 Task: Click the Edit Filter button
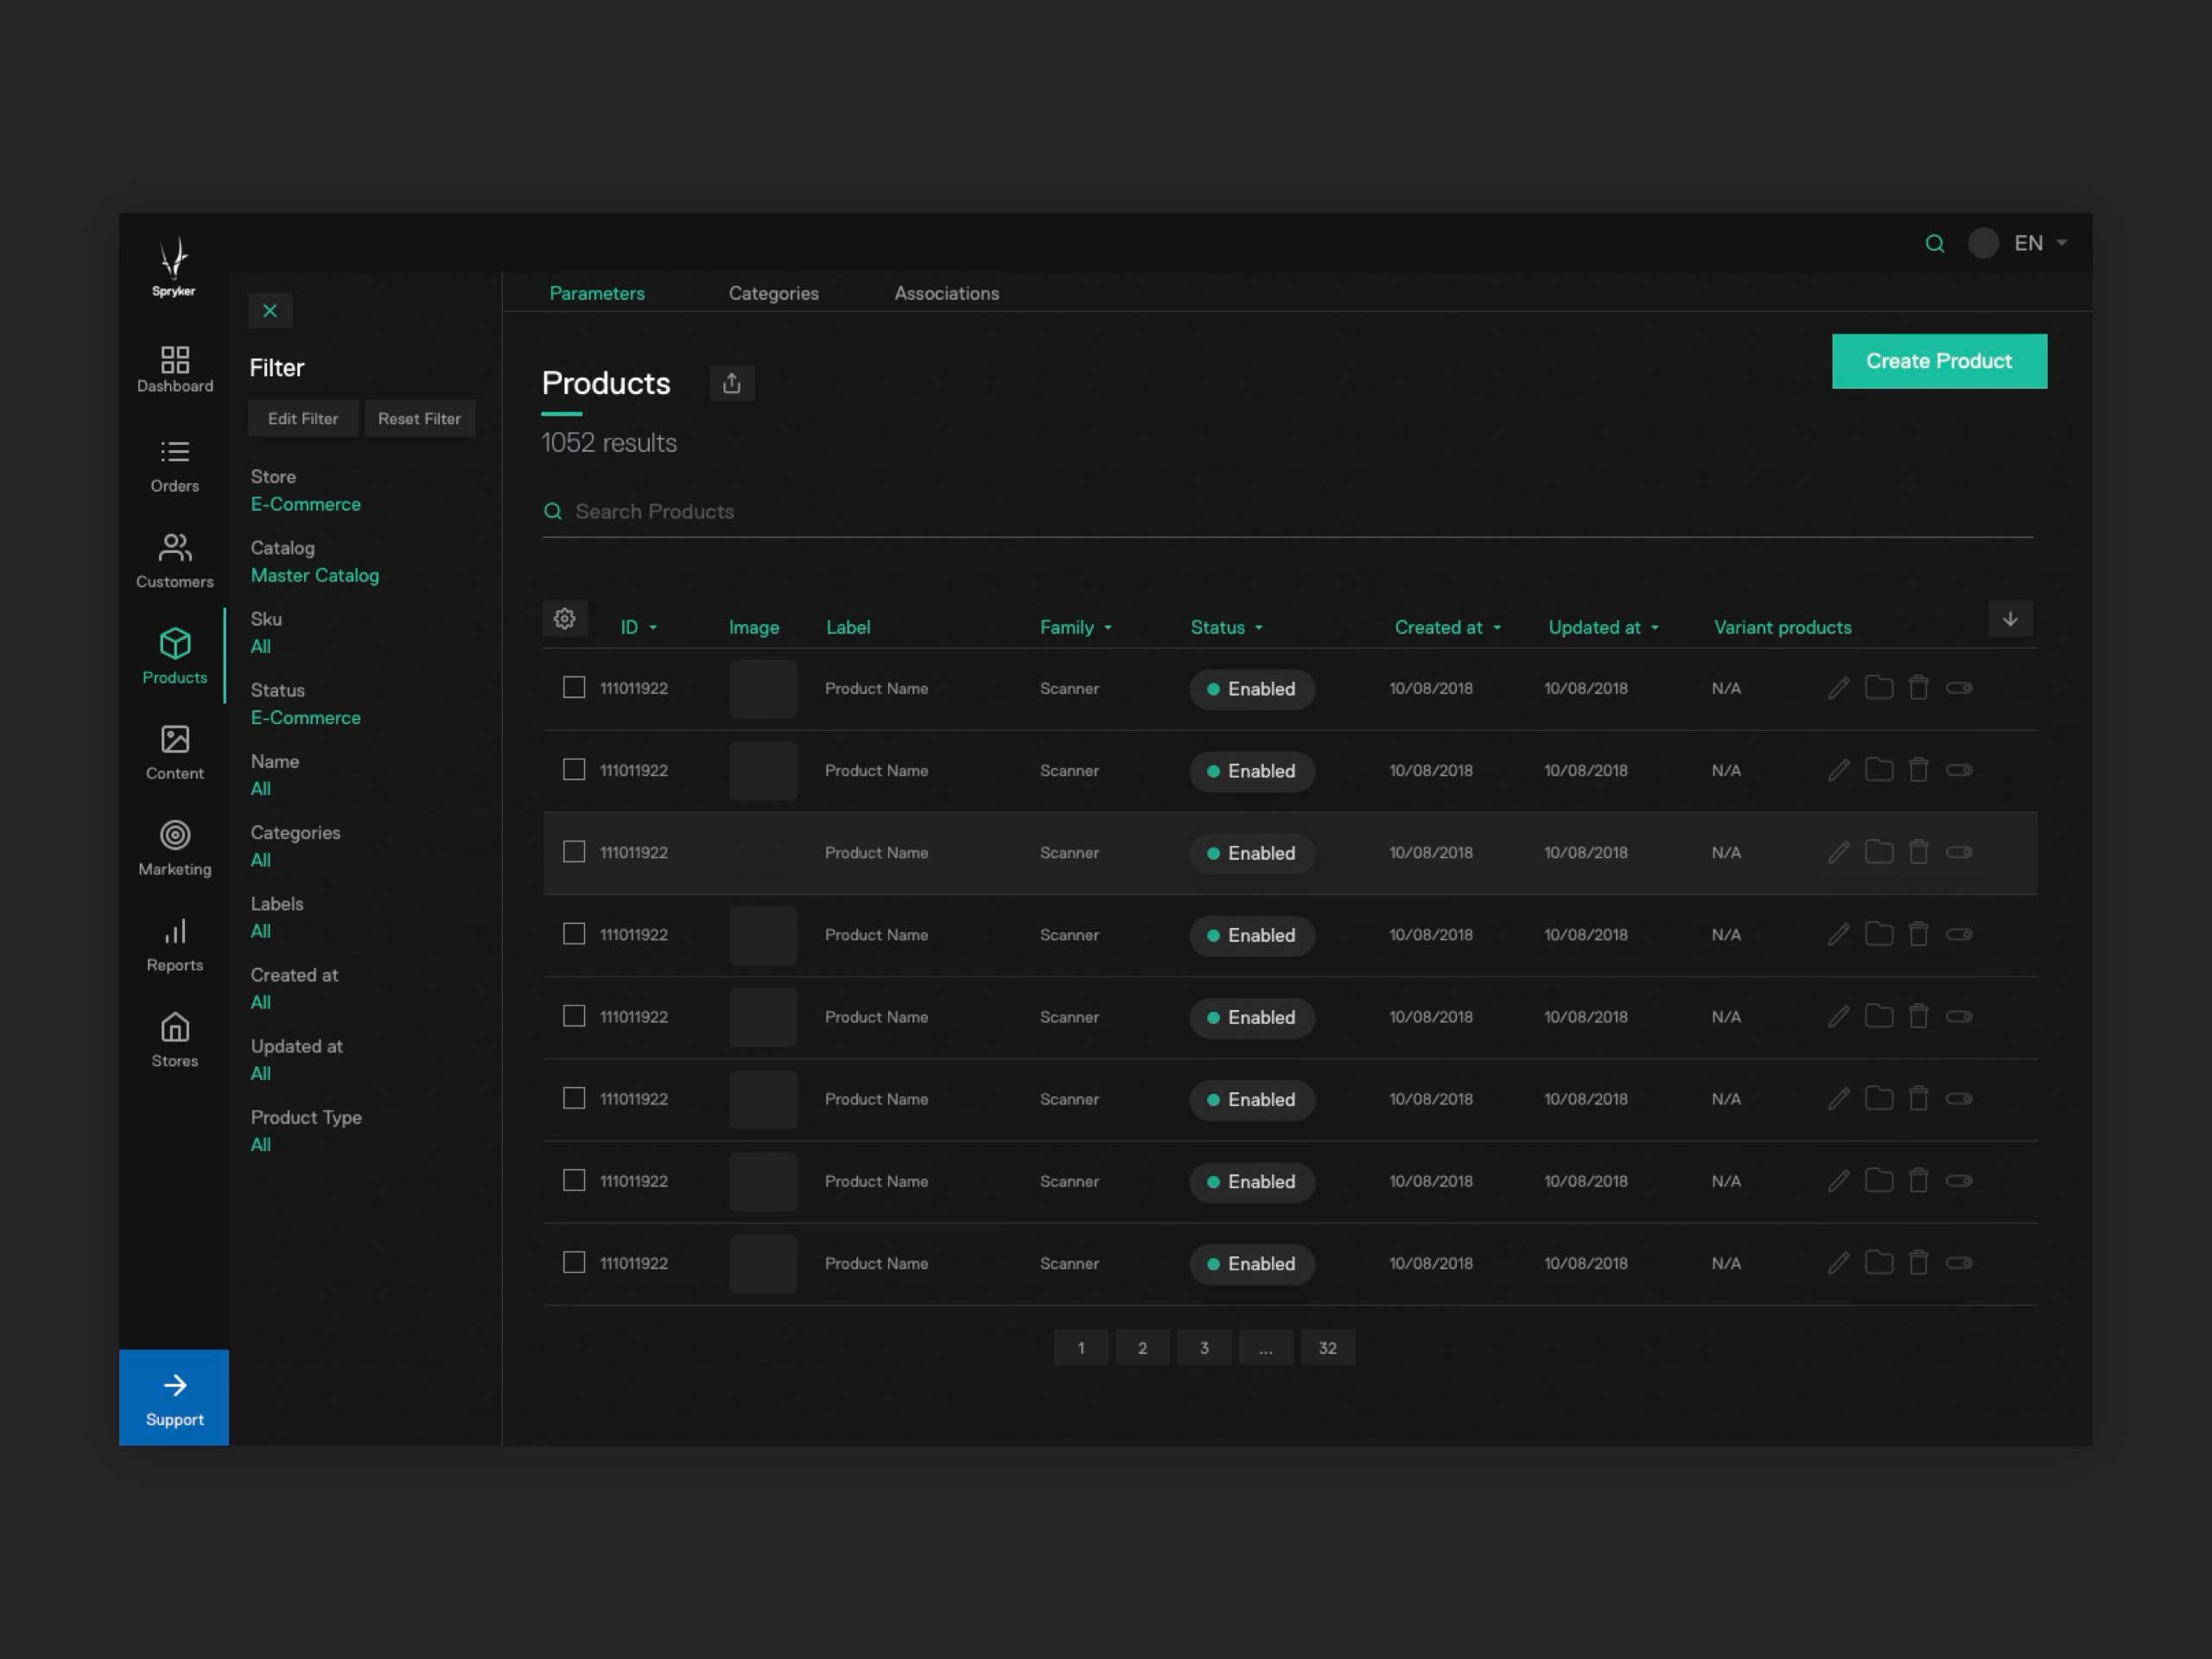303,418
